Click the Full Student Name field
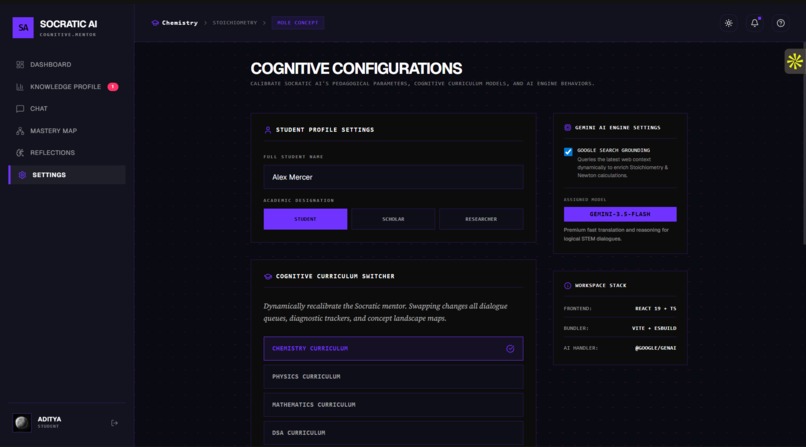The image size is (806, 447). (393, 177)
